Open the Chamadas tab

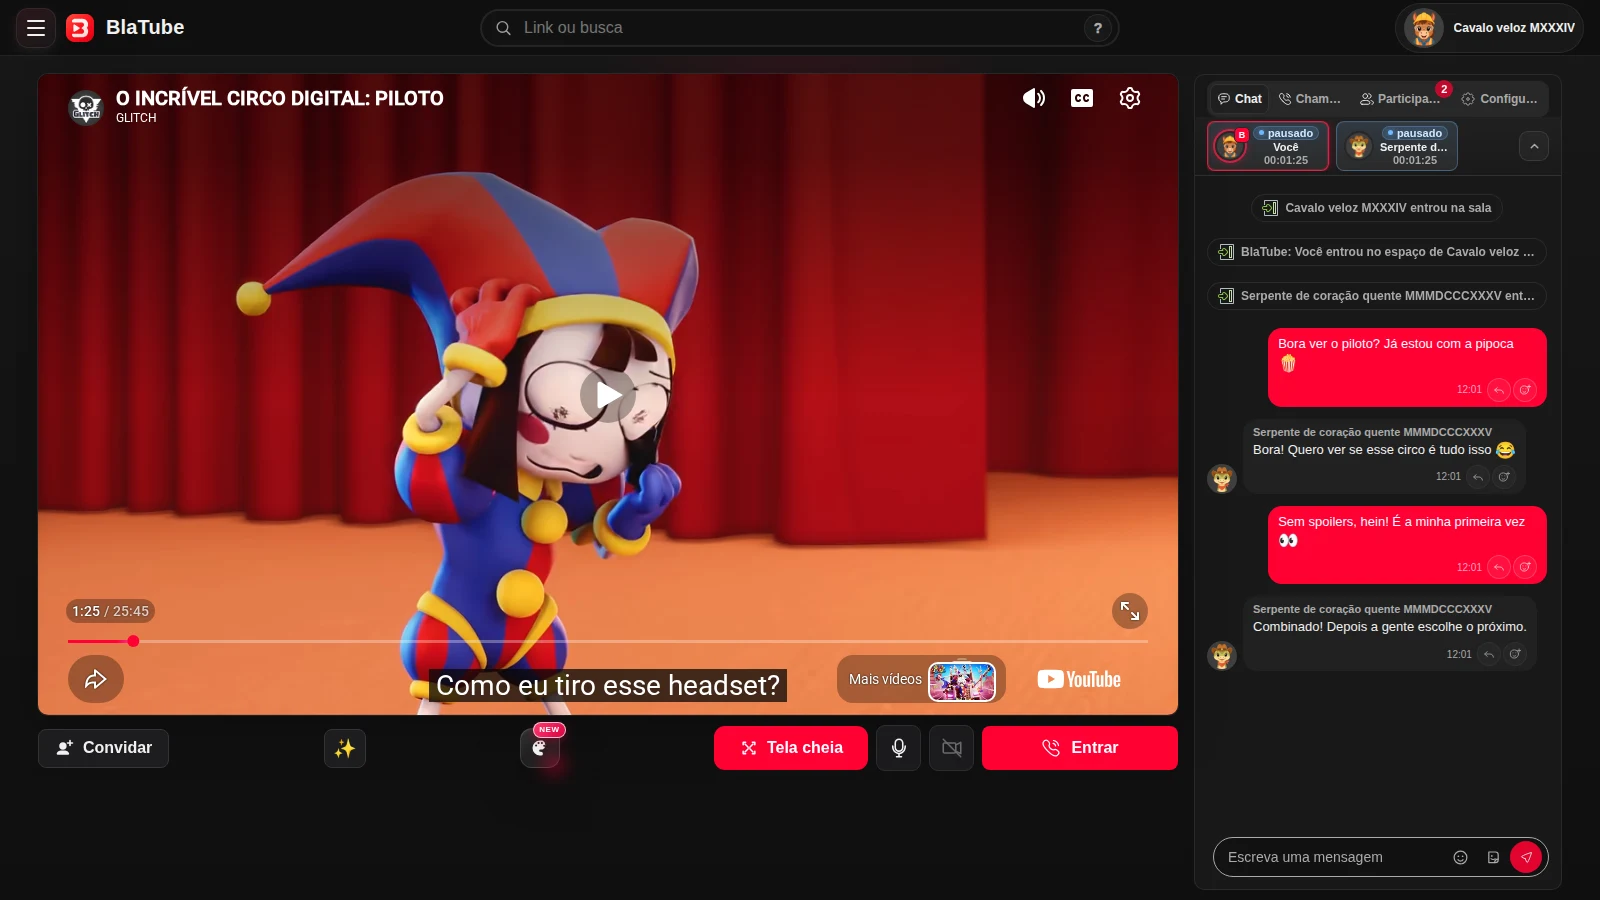1310,99
